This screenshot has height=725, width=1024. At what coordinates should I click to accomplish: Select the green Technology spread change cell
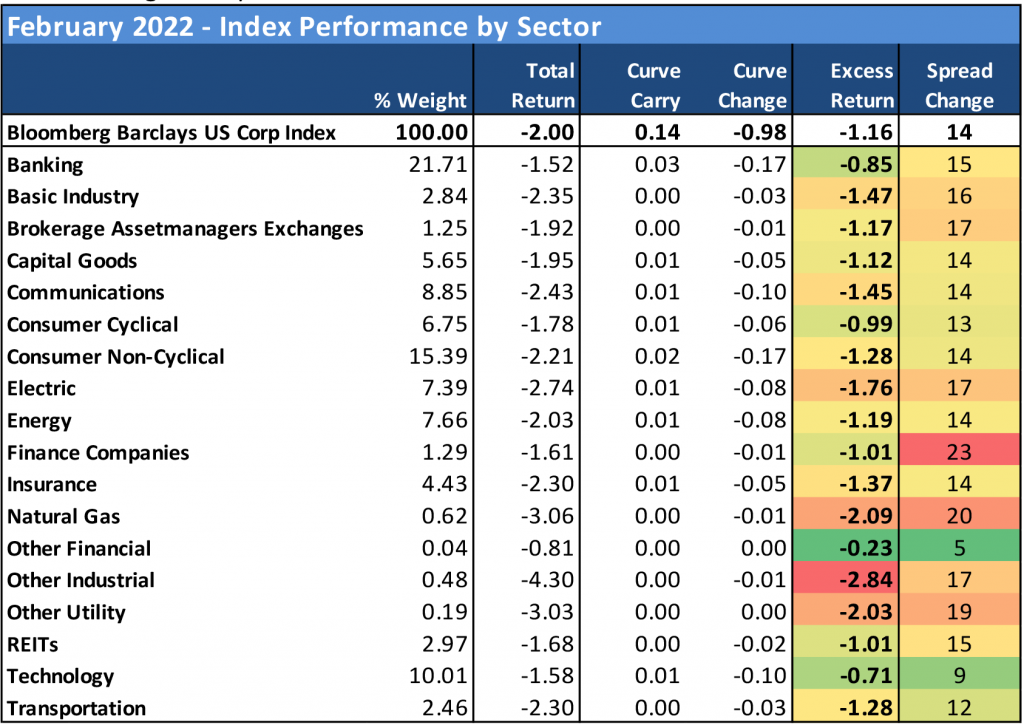[959, 676]
